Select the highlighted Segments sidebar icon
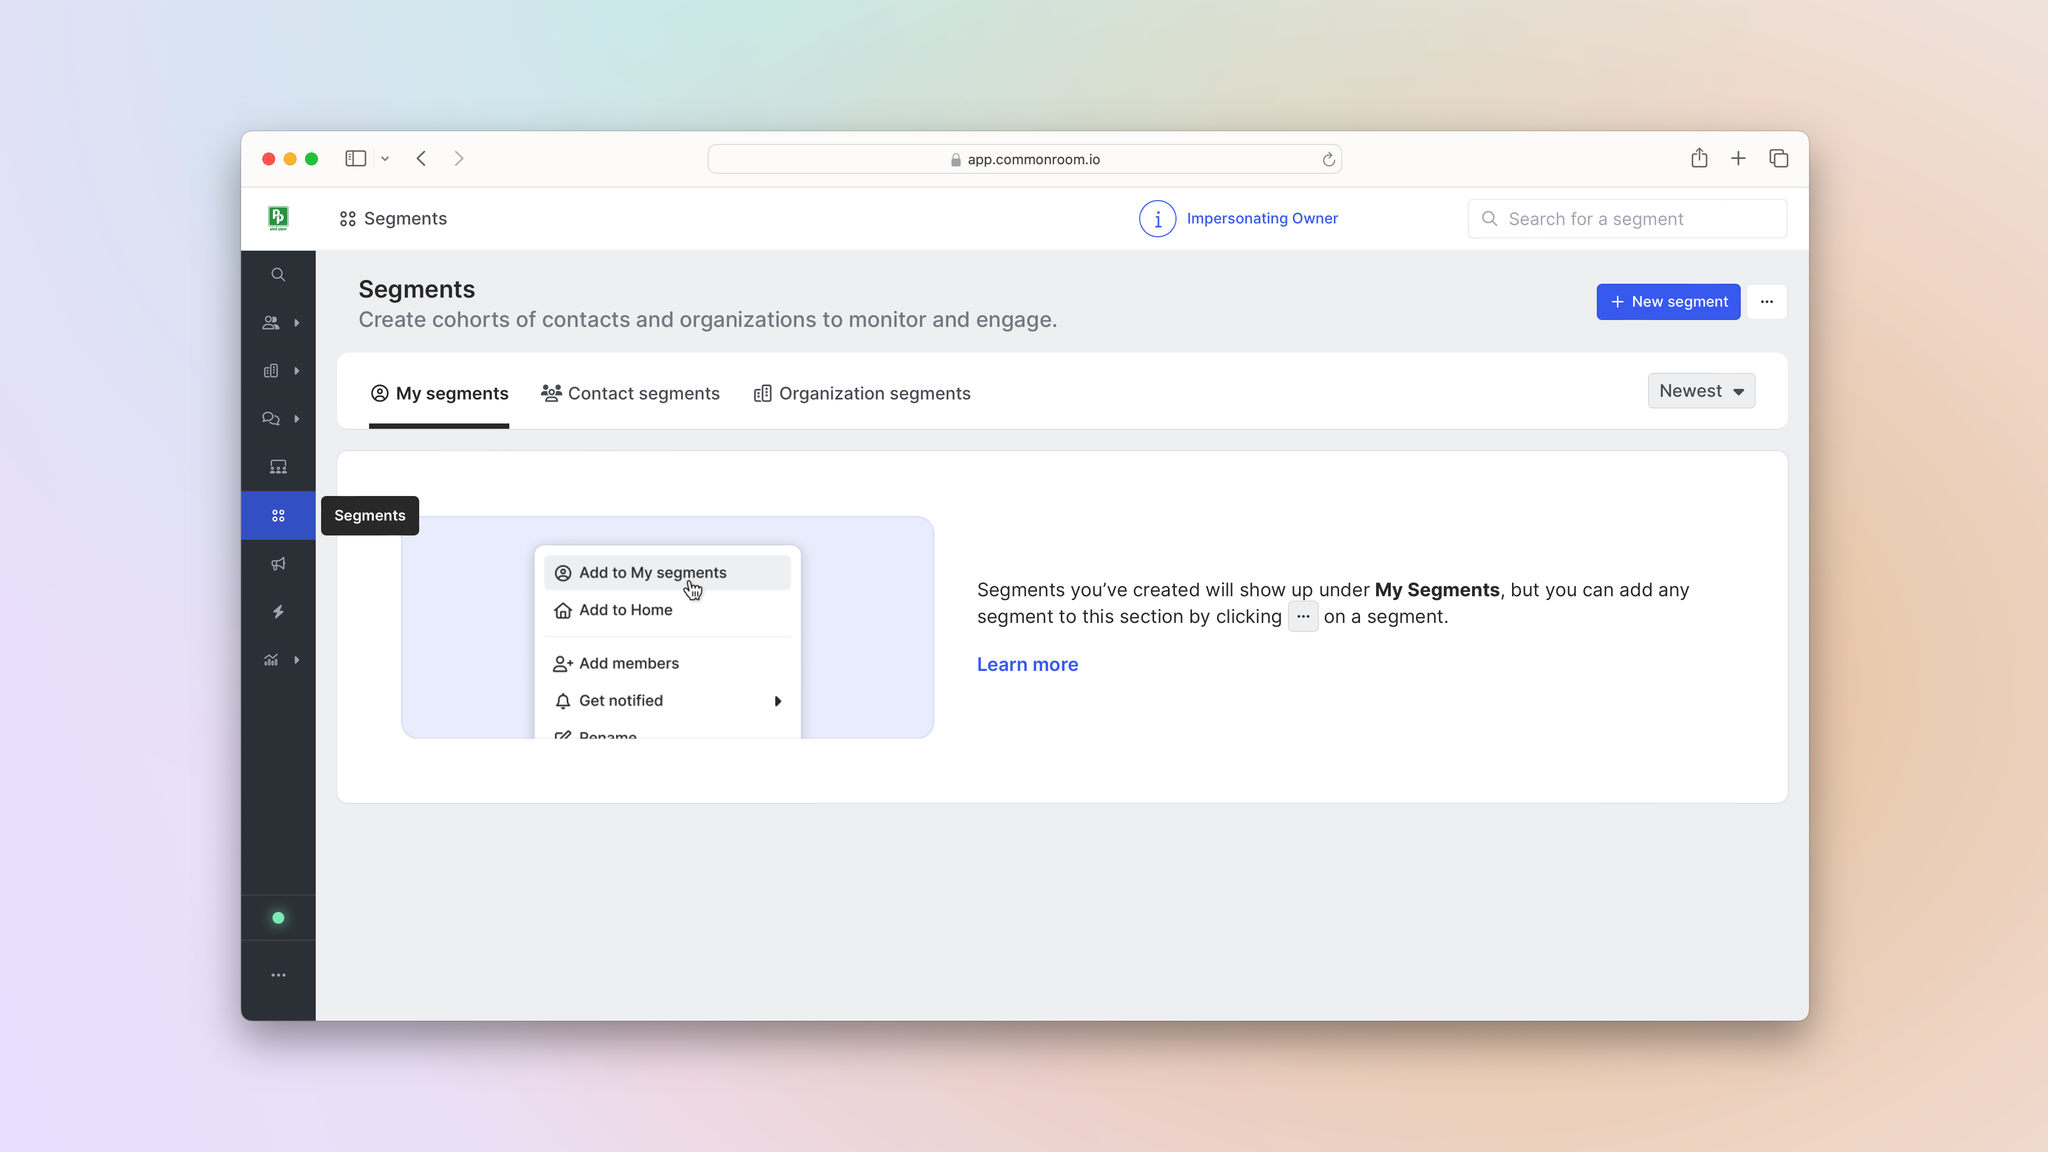The height and width of the screenshot is (1152, 2048). (x=278, y=516)
